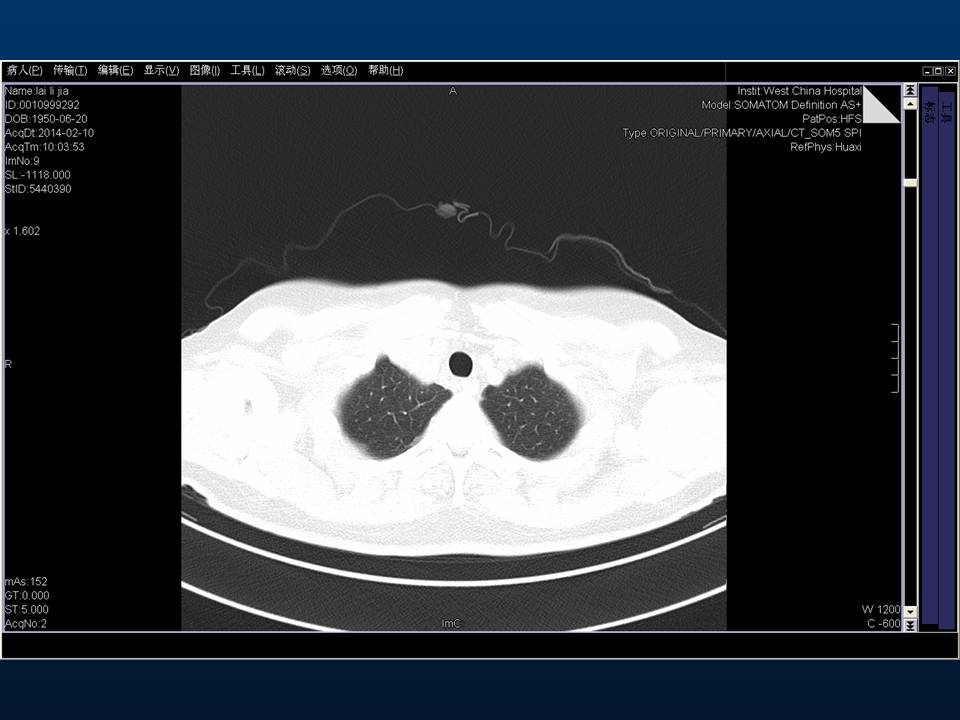Image resolution: width=960 pixels, height=720 pixels.
Task: Open the 传输(T) transfer menu
Action: click(70, 70)
